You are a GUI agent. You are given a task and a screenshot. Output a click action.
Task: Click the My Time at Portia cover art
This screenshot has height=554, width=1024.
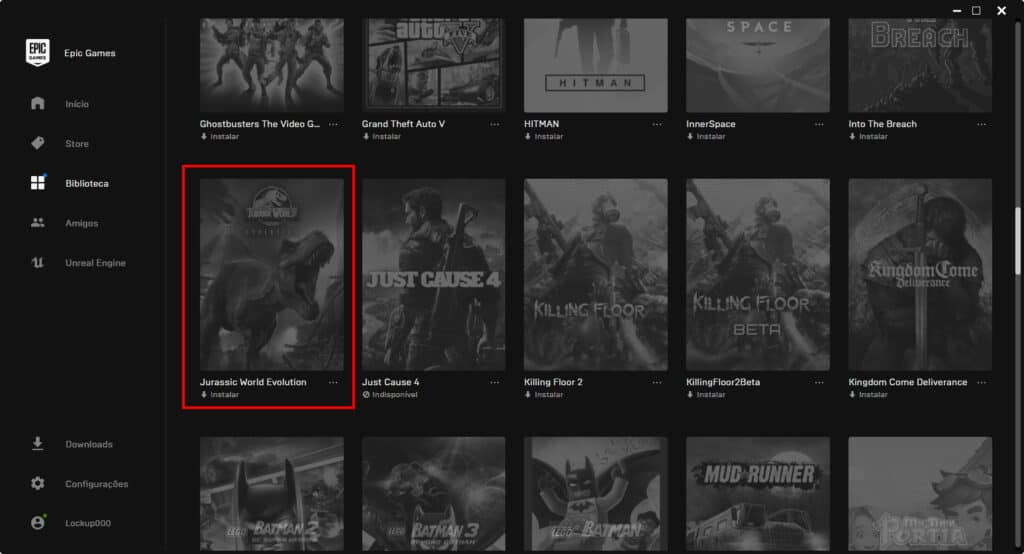click(920, 494)
